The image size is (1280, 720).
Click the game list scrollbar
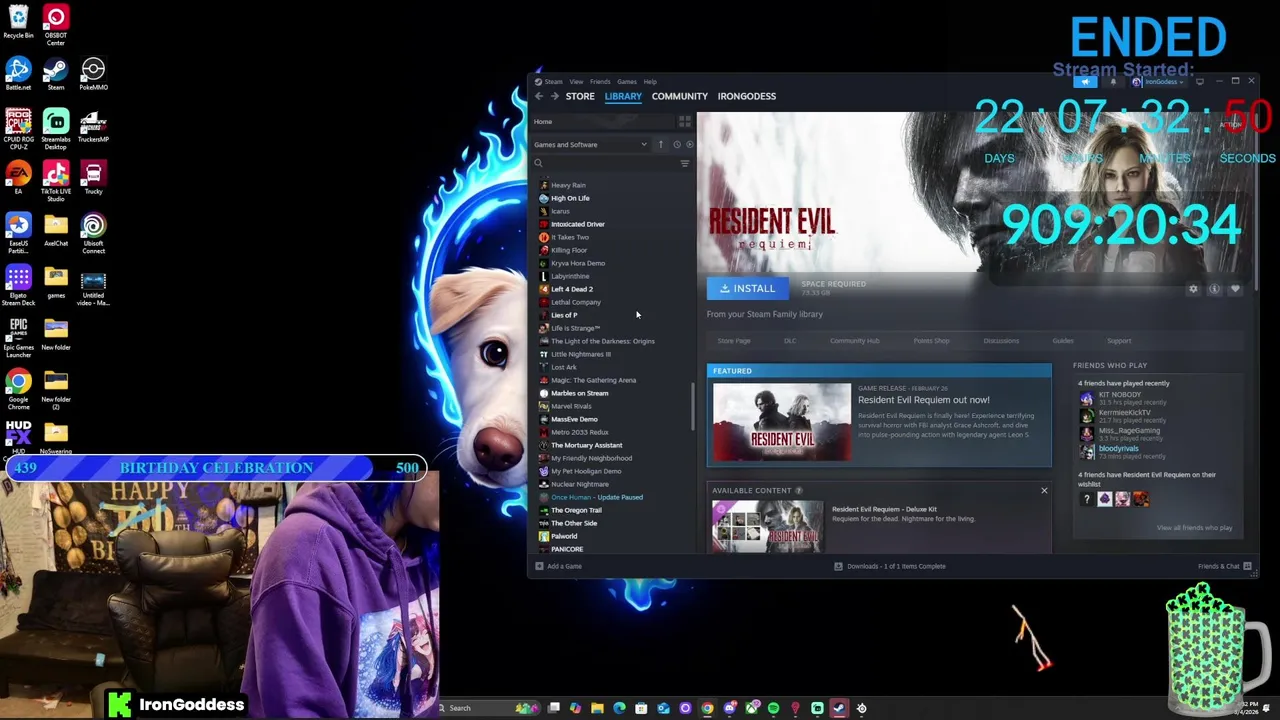tap(692, 408)
